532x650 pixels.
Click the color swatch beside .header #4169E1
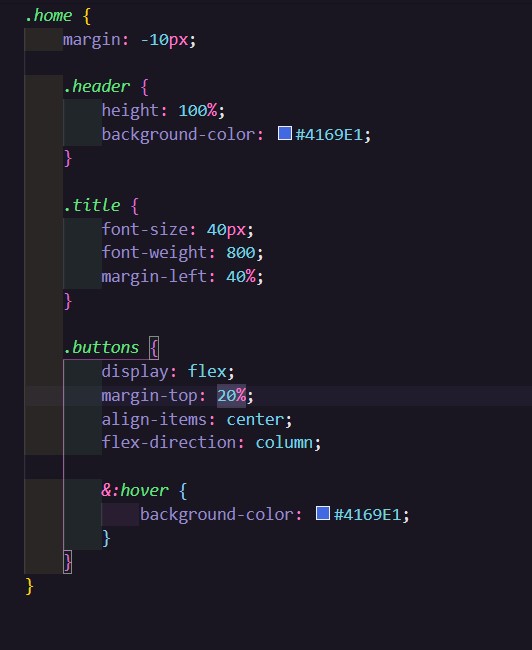[285, 133]
